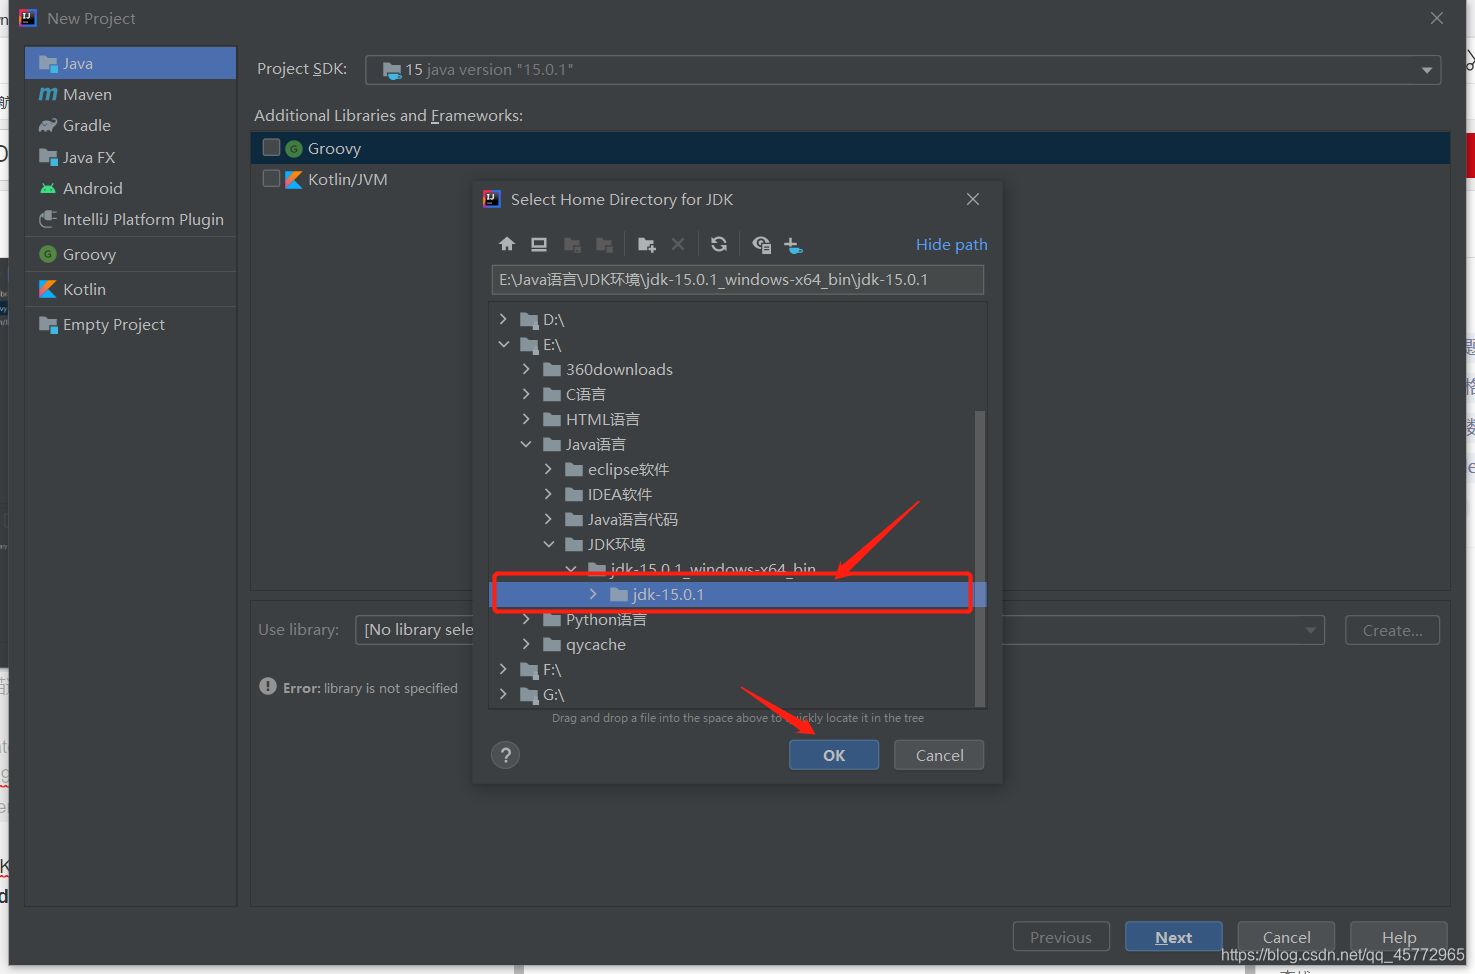The width and height of the screenshot is (1475, 974).
Task: Cancel the Select Home Directory dialog
Action: point(939,755)
